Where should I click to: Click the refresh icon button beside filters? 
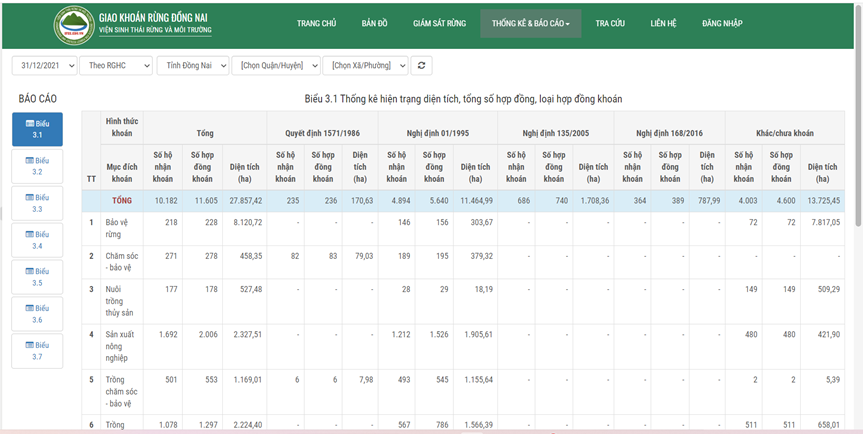(422, 65)
